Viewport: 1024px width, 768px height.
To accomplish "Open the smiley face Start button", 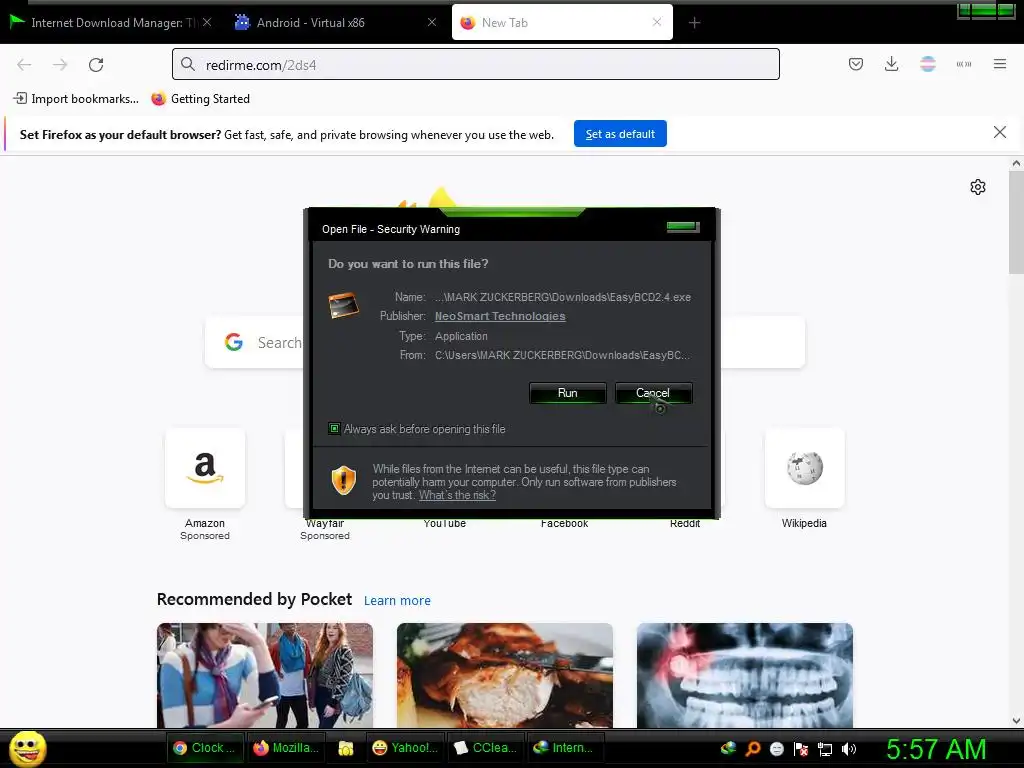I will click(x=27, y=748).
